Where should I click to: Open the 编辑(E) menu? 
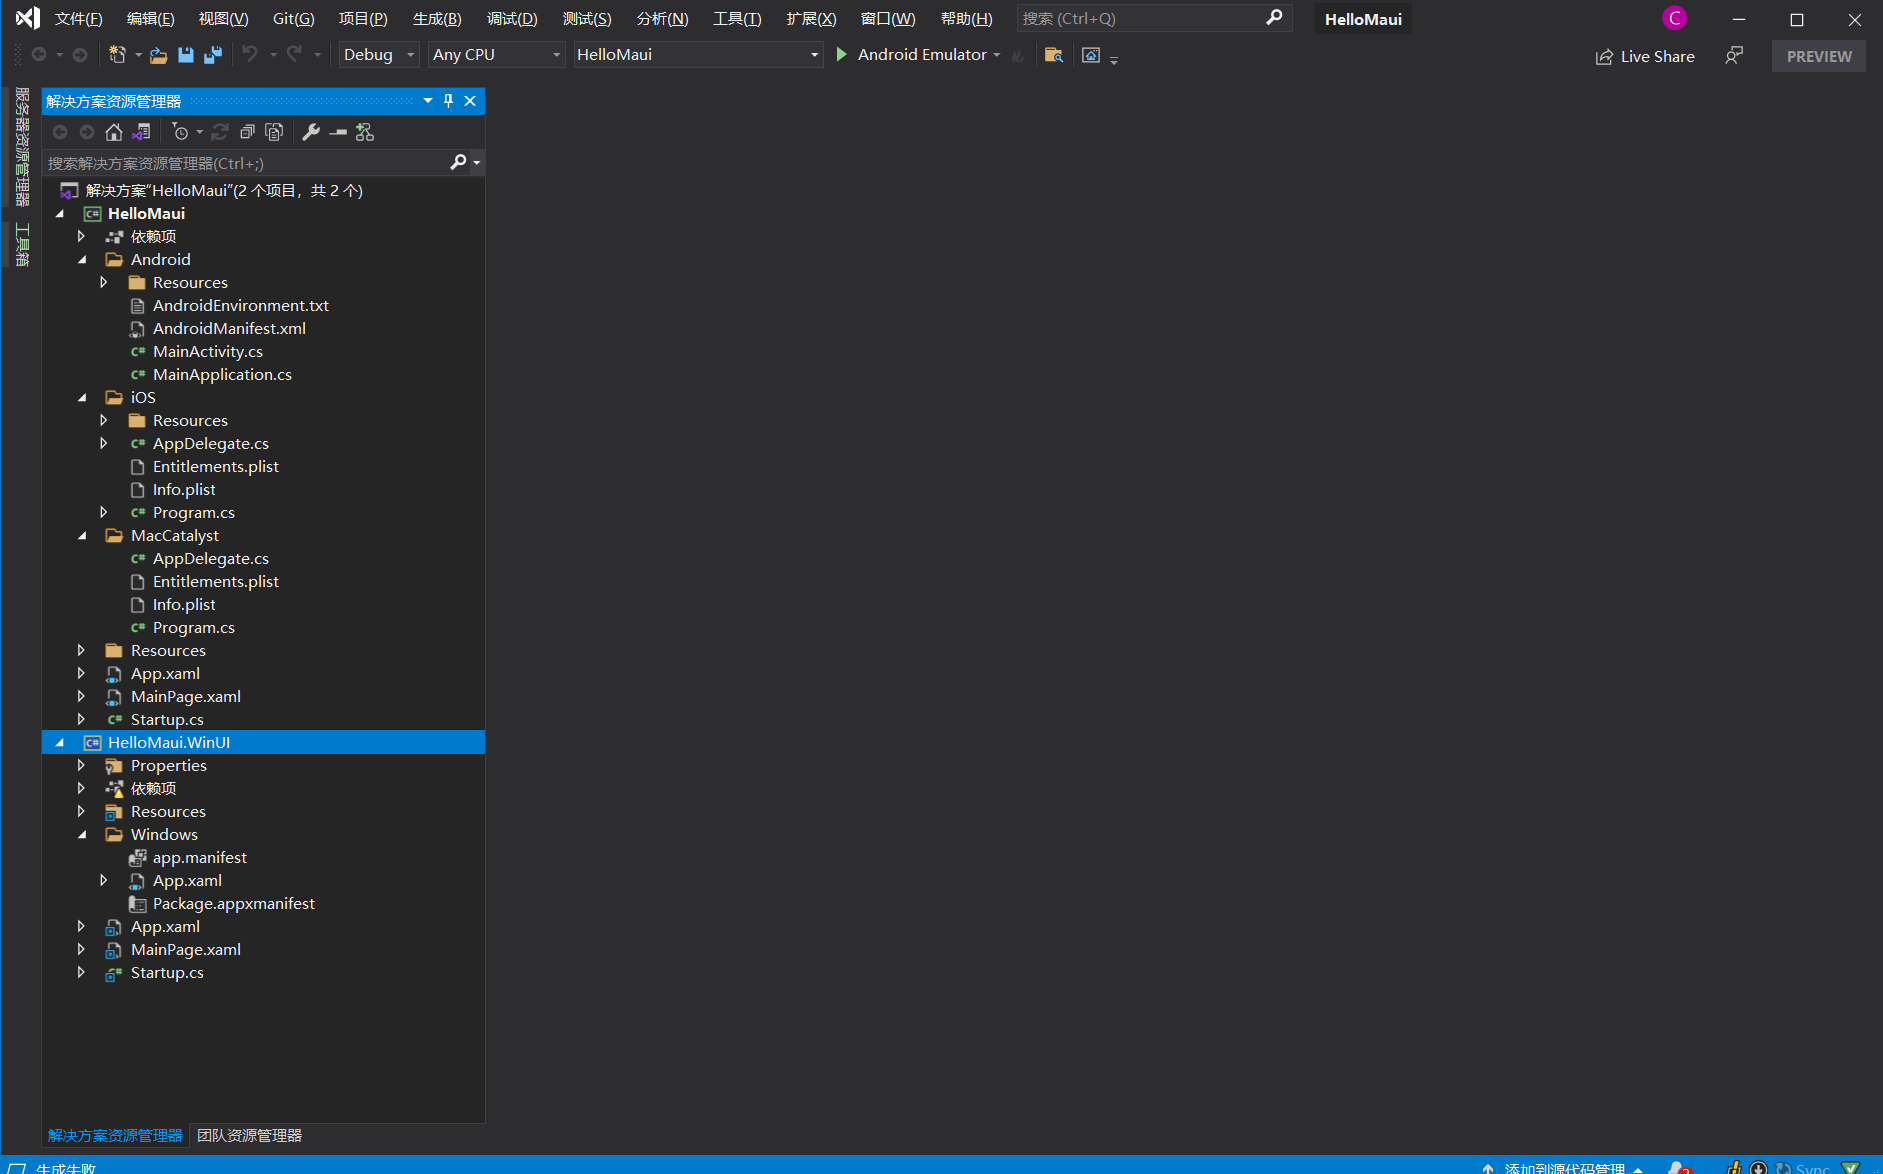[x=150, y=19]
